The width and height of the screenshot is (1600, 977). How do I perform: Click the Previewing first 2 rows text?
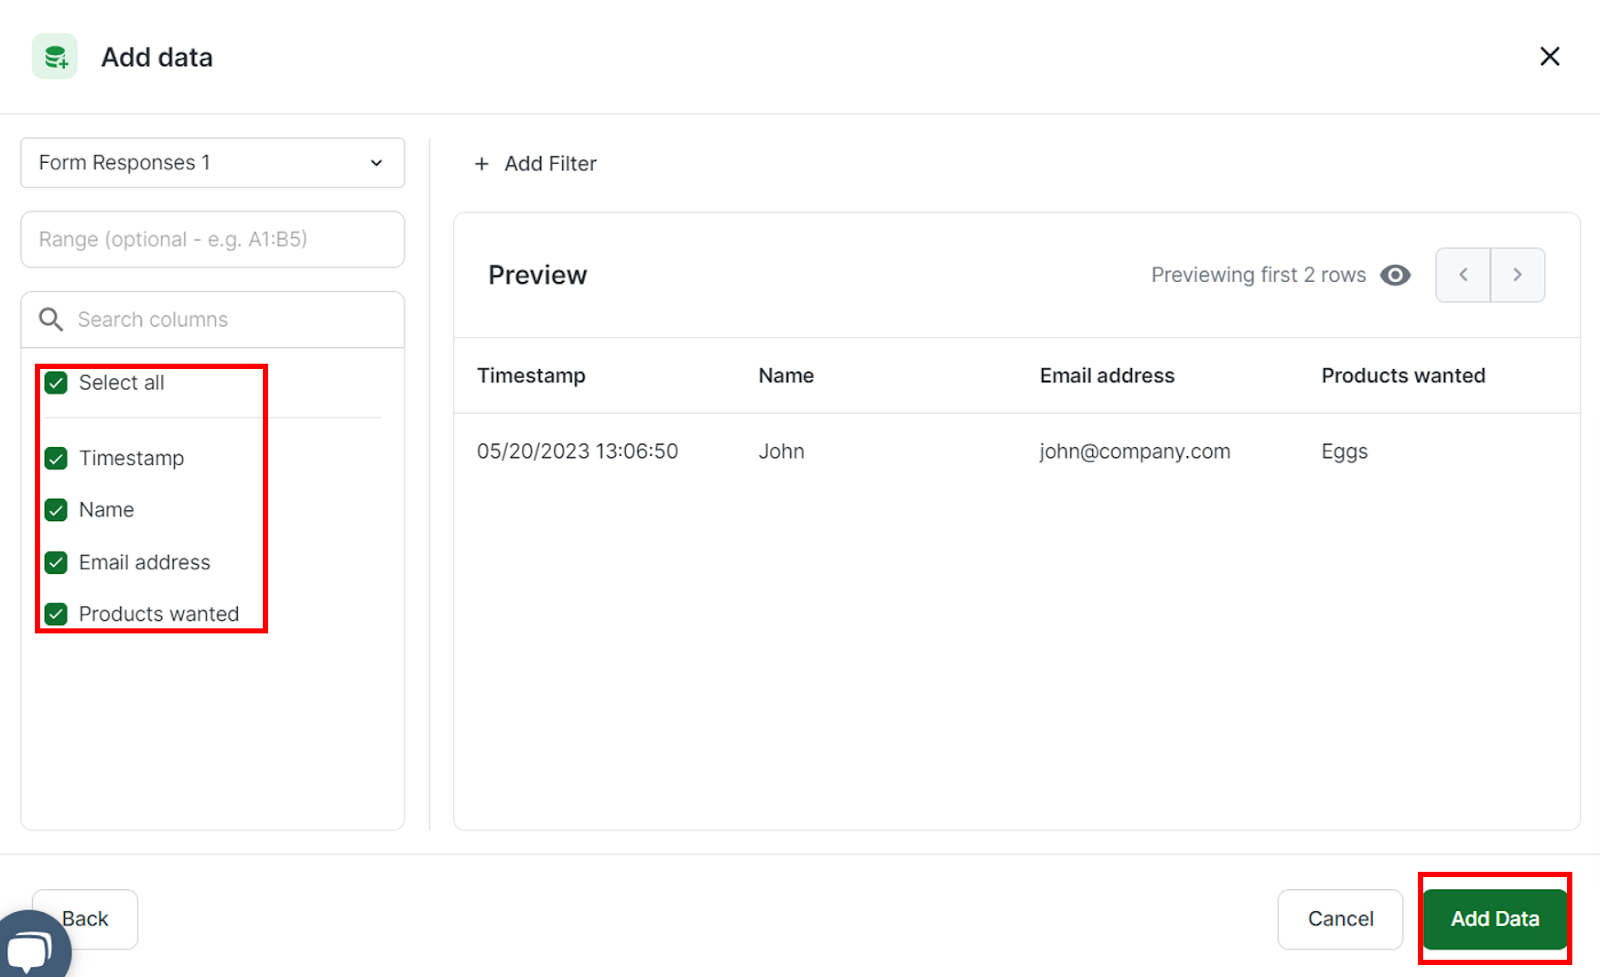point(1258,275)
